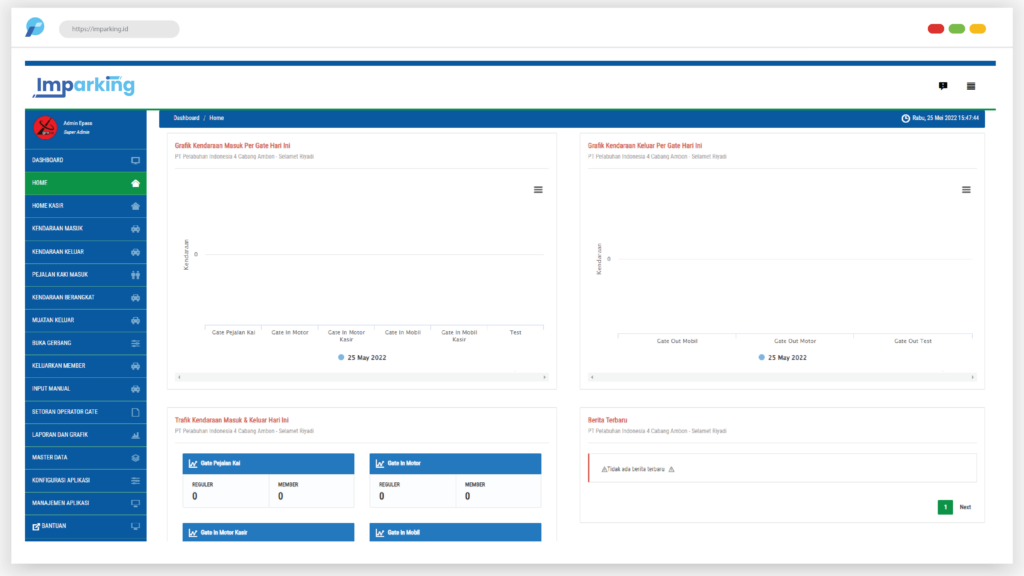Expand the Master Data sidebar menu
Viewport: 1024px width, 576px height.
point(85,457)
